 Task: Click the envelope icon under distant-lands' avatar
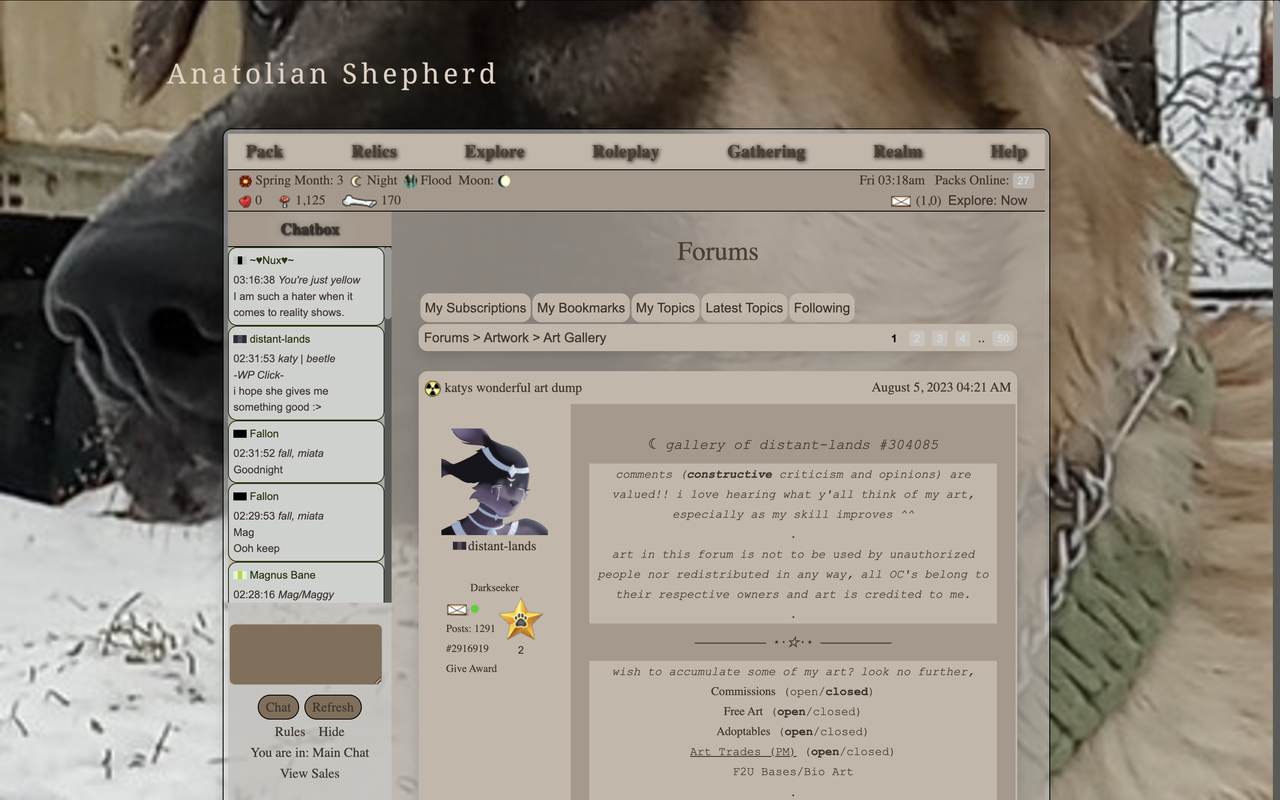click(456, 609)
